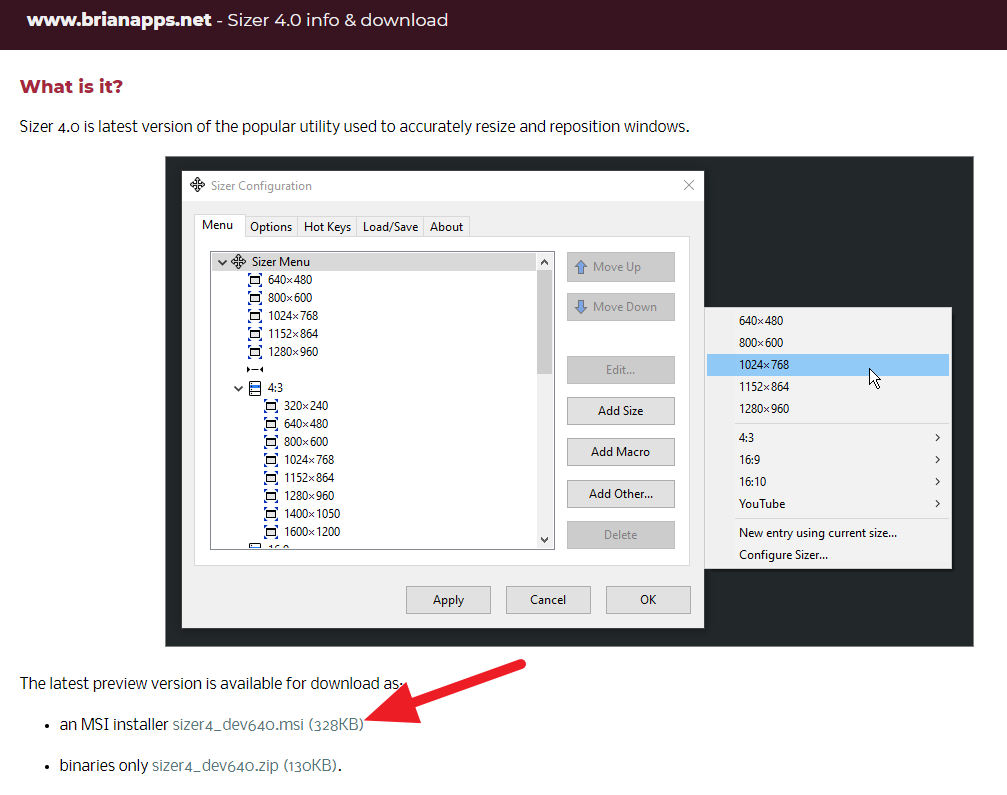Click the icon beside 1400×1050 entry
The image size is (1007, 795).
tap(271, 514)
